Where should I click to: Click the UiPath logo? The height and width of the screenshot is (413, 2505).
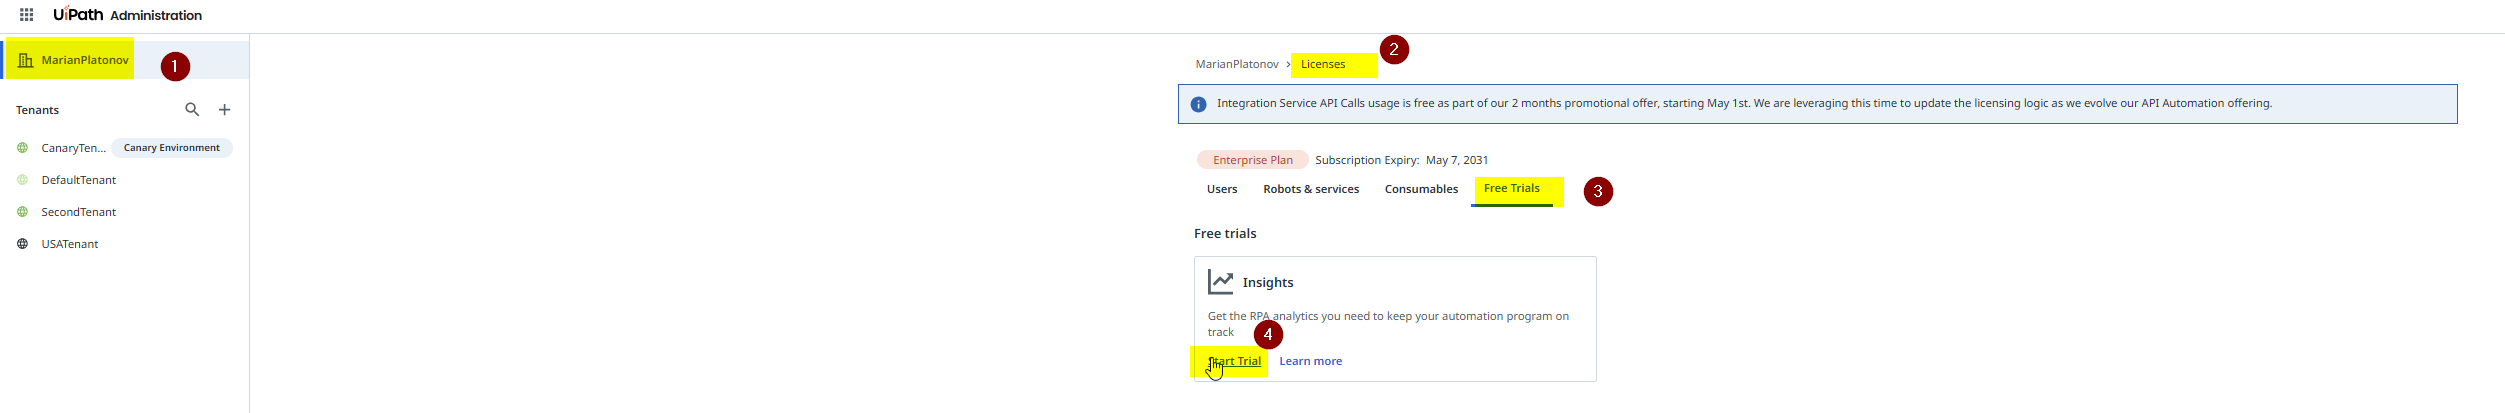pyautogui.click(x=78, y=14)
